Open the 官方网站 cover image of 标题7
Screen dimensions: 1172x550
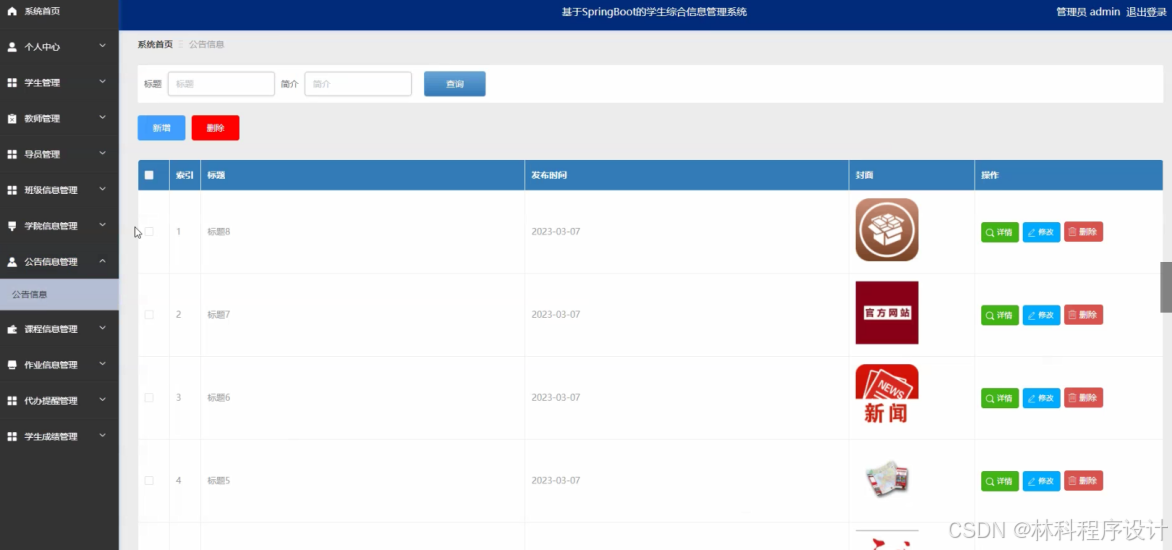click(x=886, y=312)
